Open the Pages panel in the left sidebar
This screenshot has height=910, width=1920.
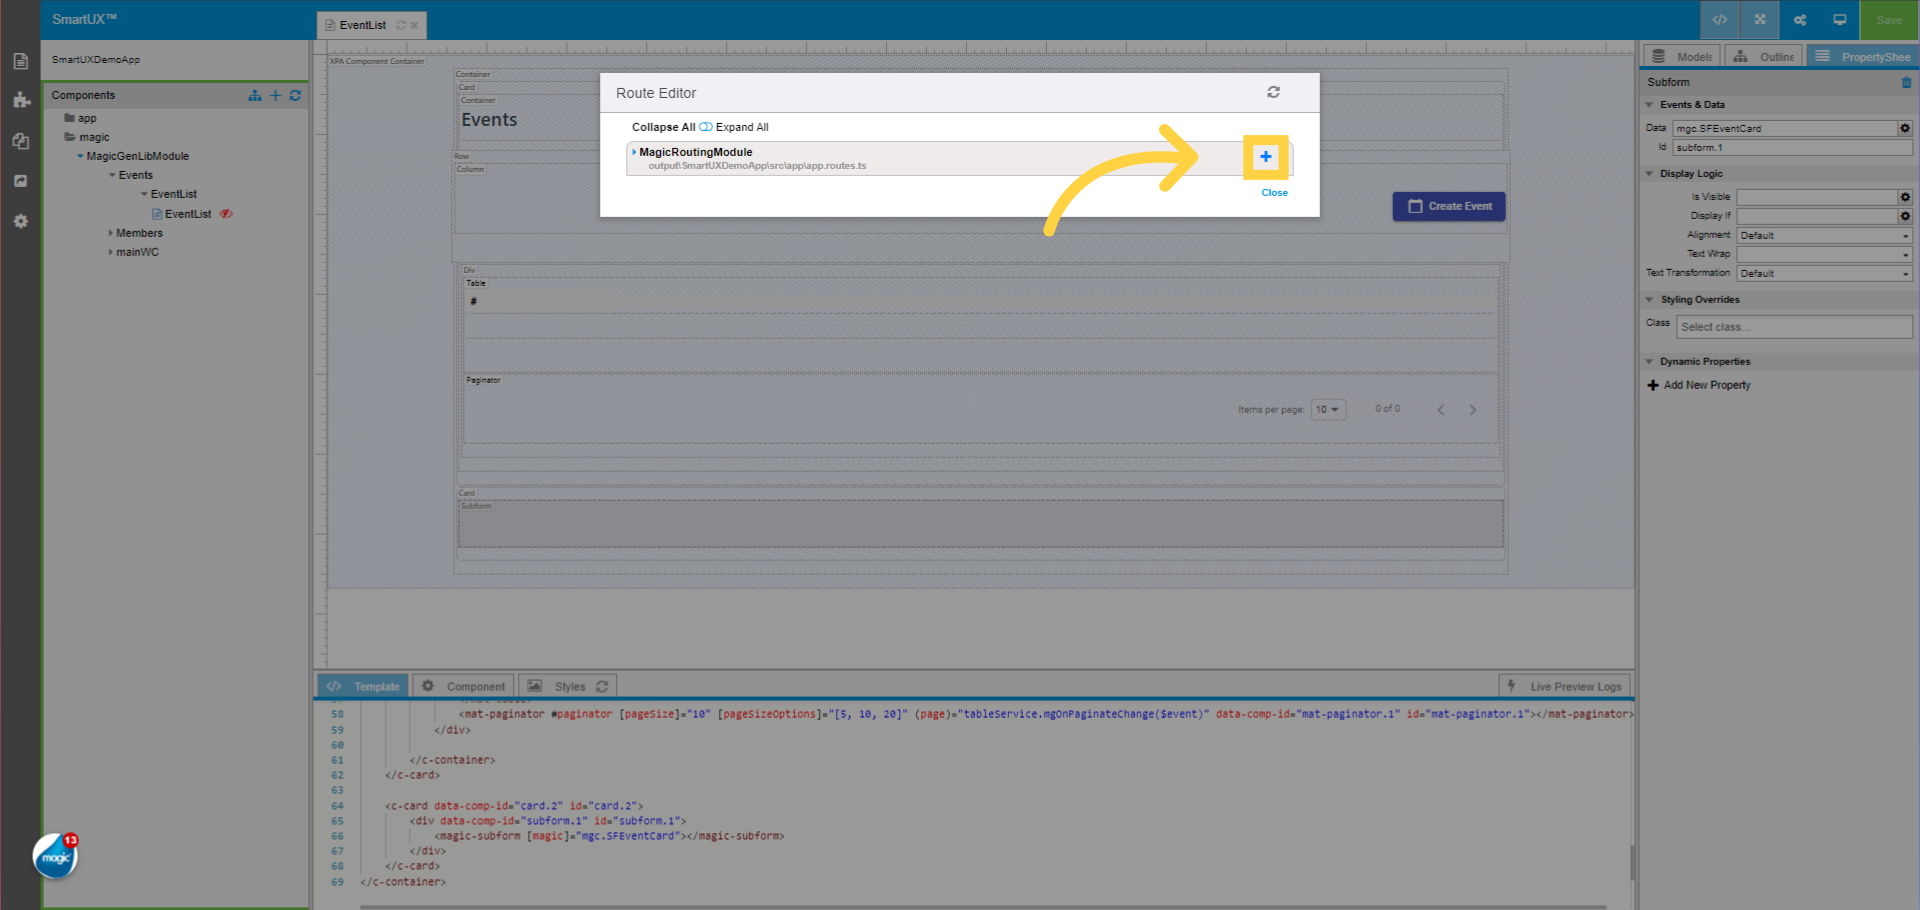pyautogui.click(x=20, y=61)
